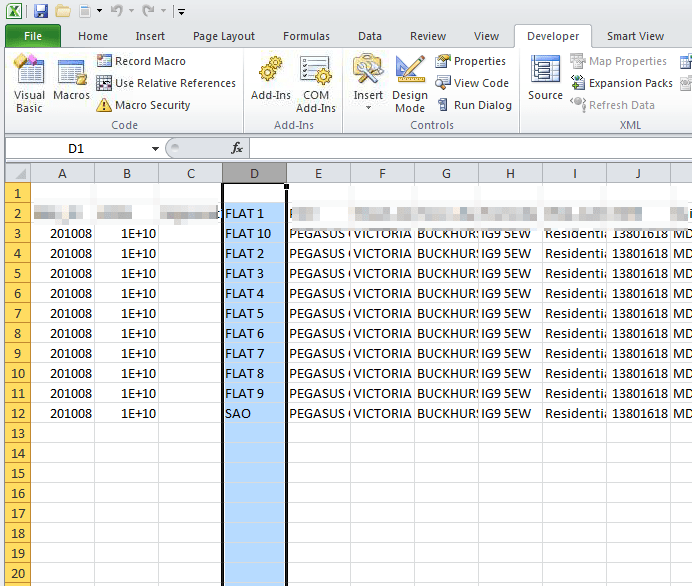Click inside the formula bar

[x=470, y=148]
